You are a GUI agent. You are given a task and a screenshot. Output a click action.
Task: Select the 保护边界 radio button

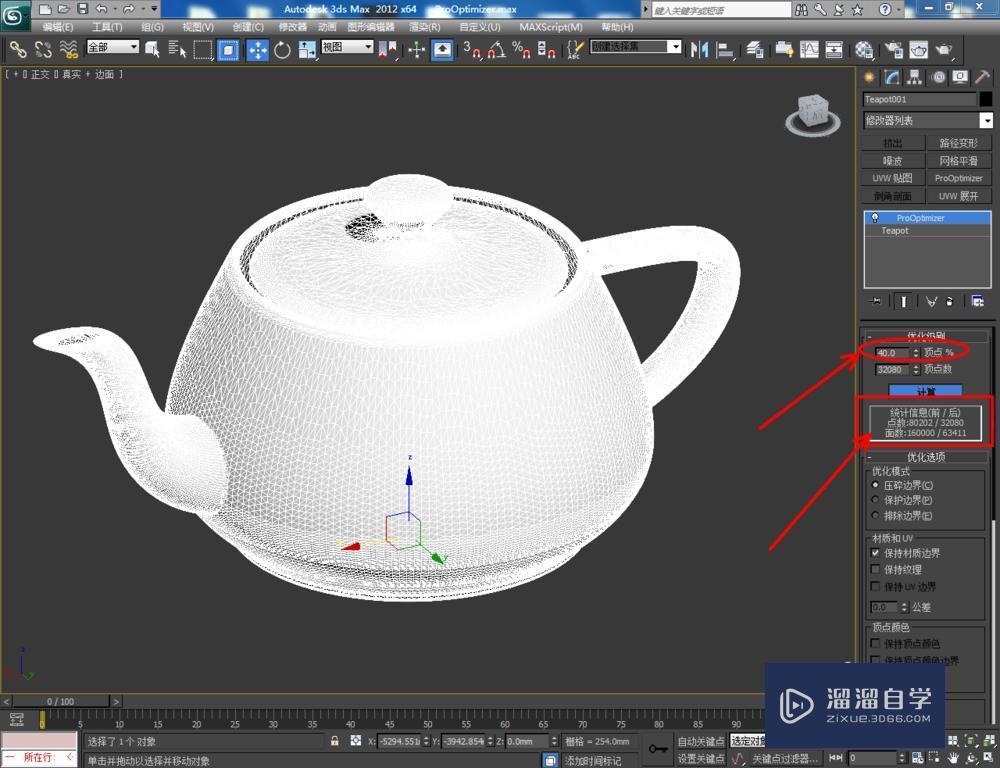pos(875,499)
